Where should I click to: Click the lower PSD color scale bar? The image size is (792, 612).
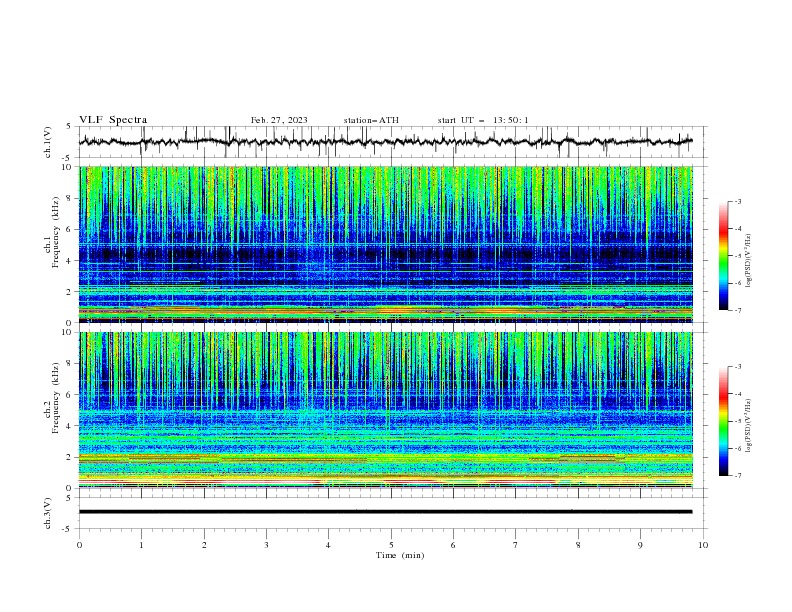pyautogui.click(x=724, y=421)
